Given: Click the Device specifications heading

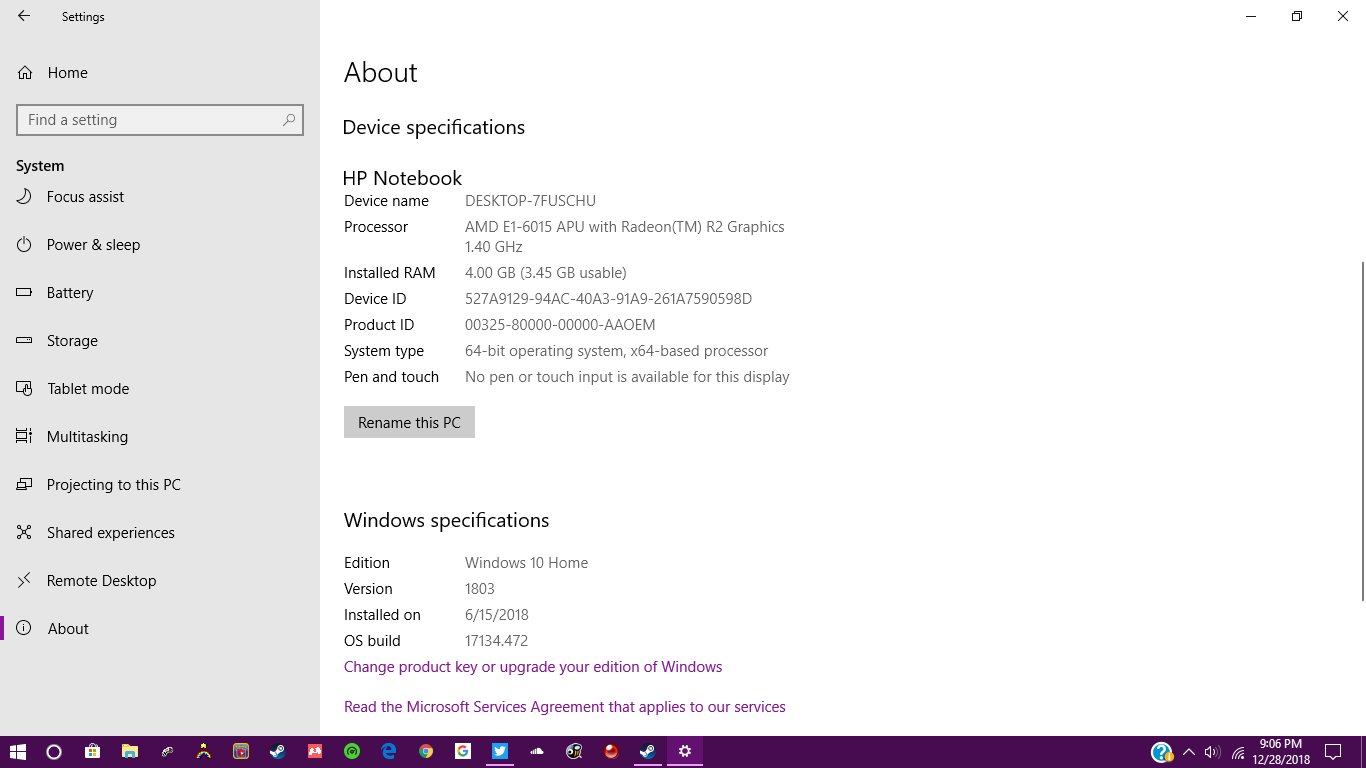Looking at the screenshot, I should [x=433, y=128].
